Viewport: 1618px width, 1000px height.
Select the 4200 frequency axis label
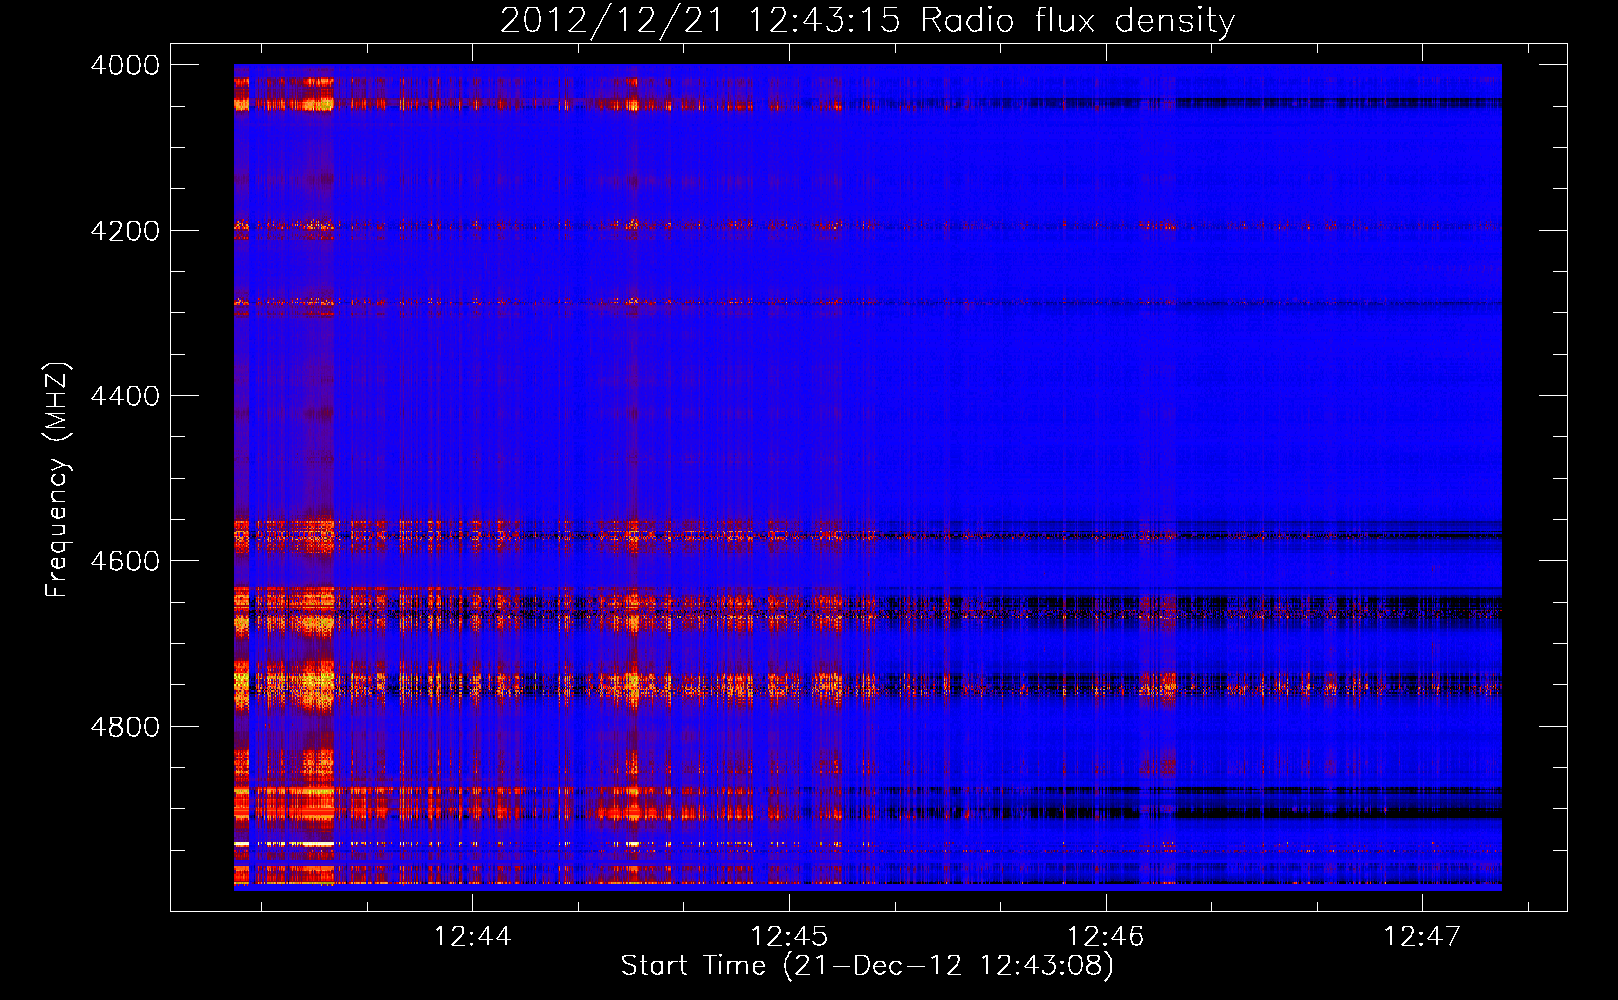(x=124, y=231)
